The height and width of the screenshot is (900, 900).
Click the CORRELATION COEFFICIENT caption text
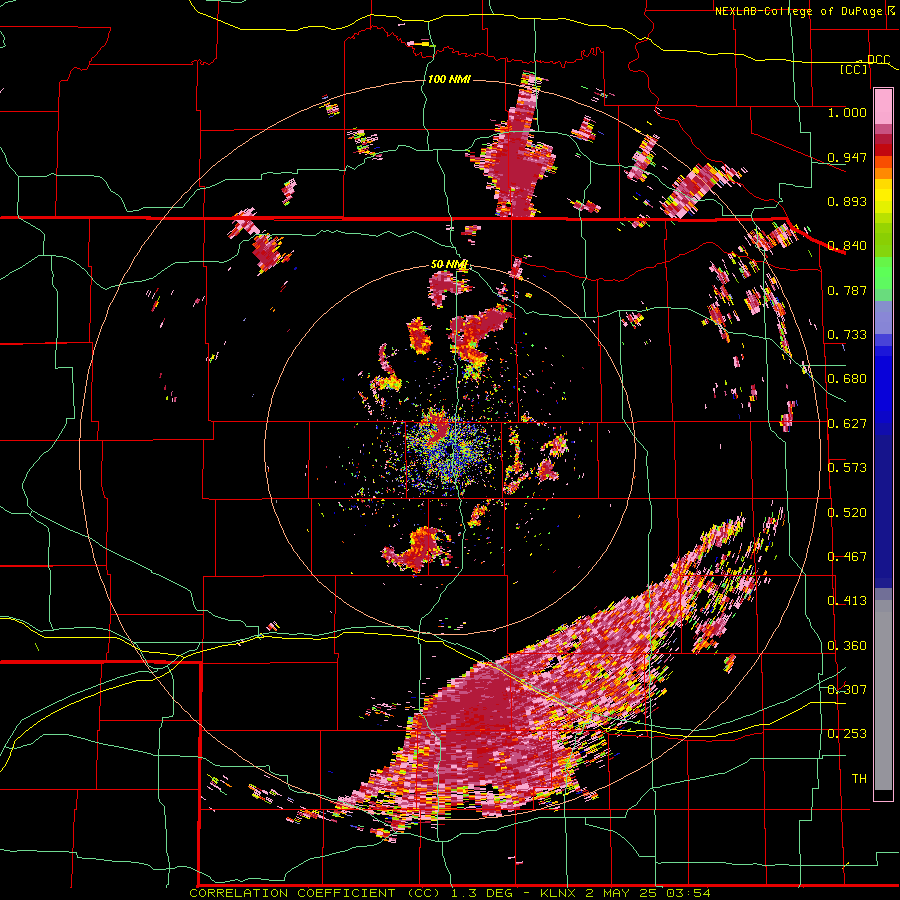(x=293, y=893)
